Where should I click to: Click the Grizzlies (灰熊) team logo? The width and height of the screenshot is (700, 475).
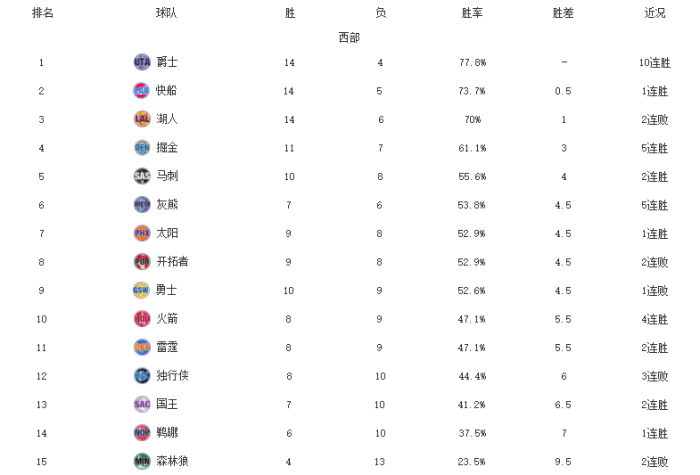coord(142,205)
